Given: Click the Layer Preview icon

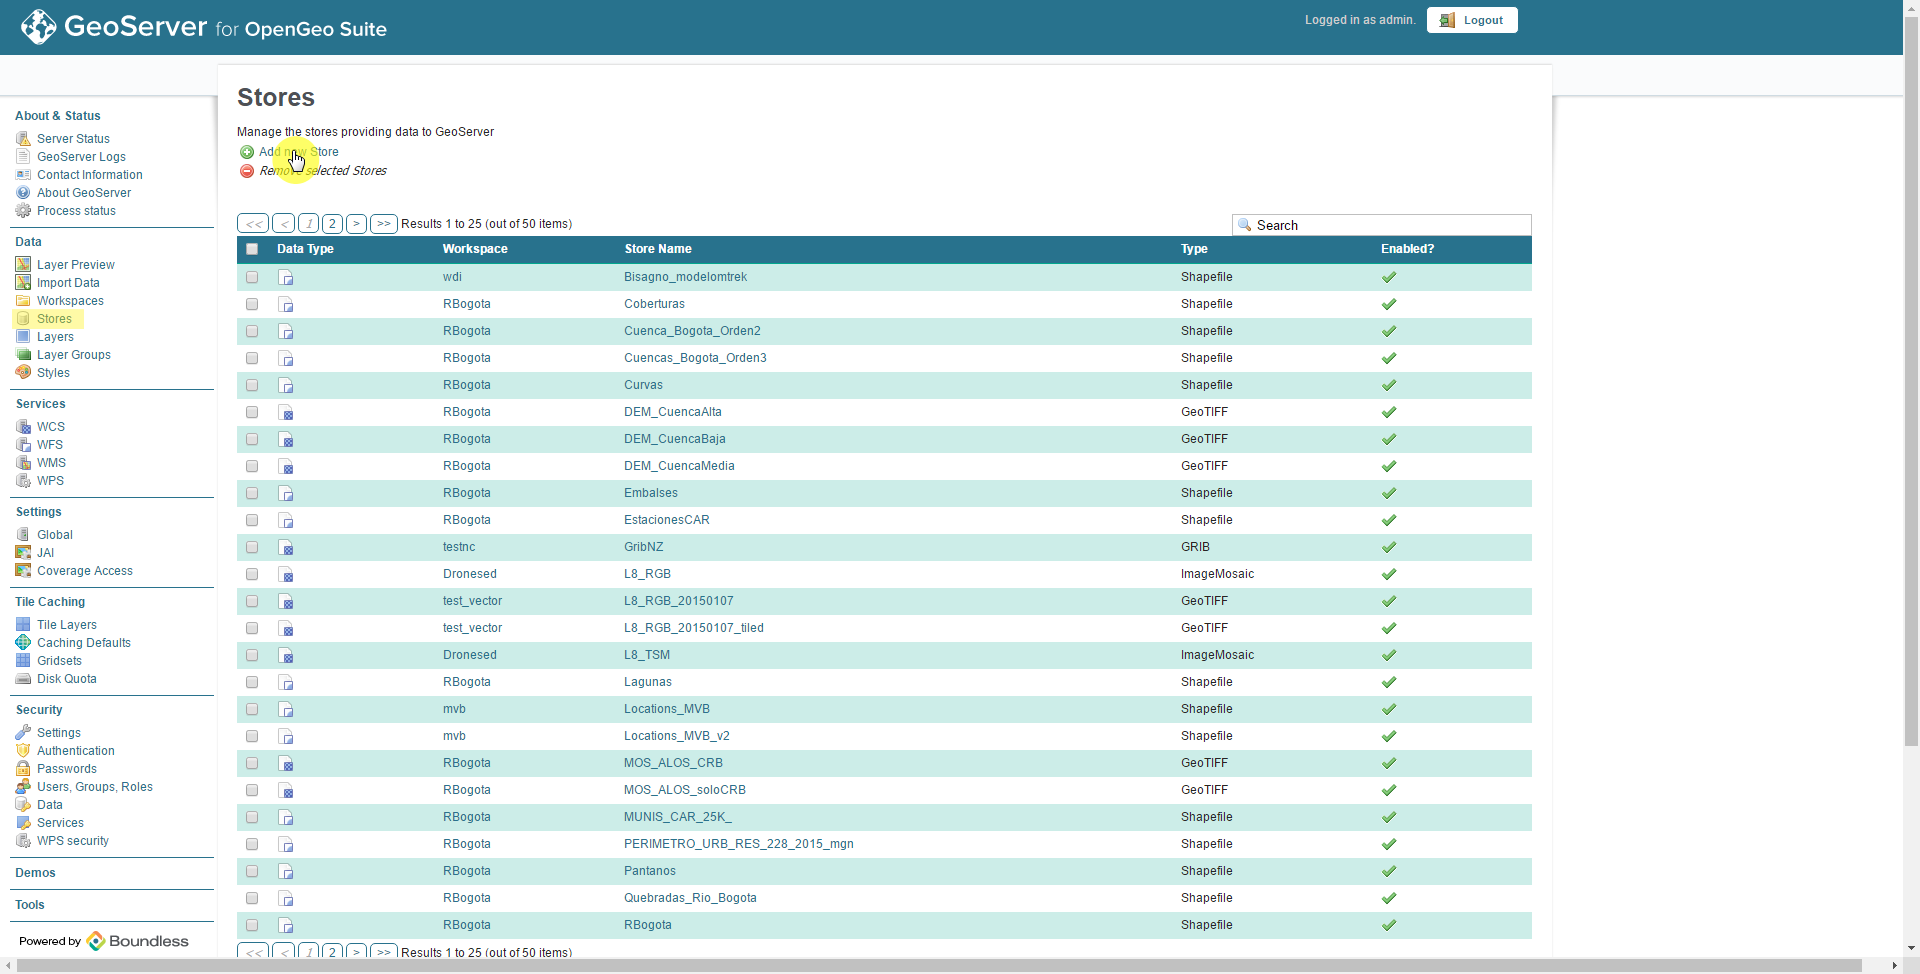Looking at the screenshot, I should (x=23, y=265).
